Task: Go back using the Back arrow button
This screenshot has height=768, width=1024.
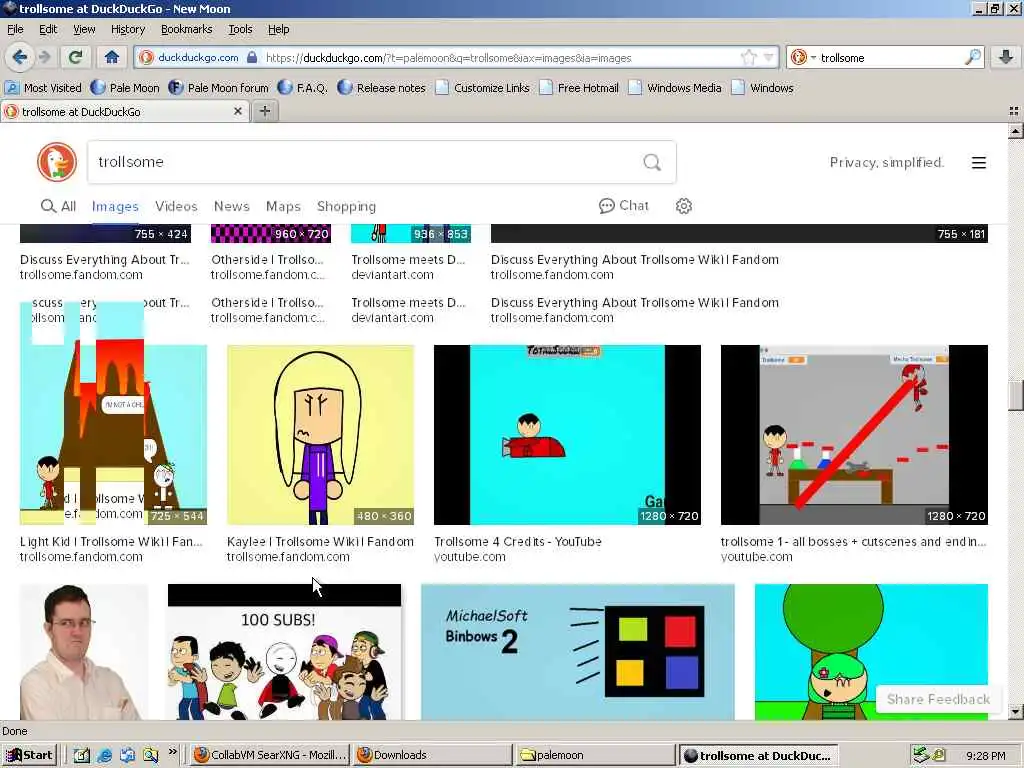Action: point(20,57)
